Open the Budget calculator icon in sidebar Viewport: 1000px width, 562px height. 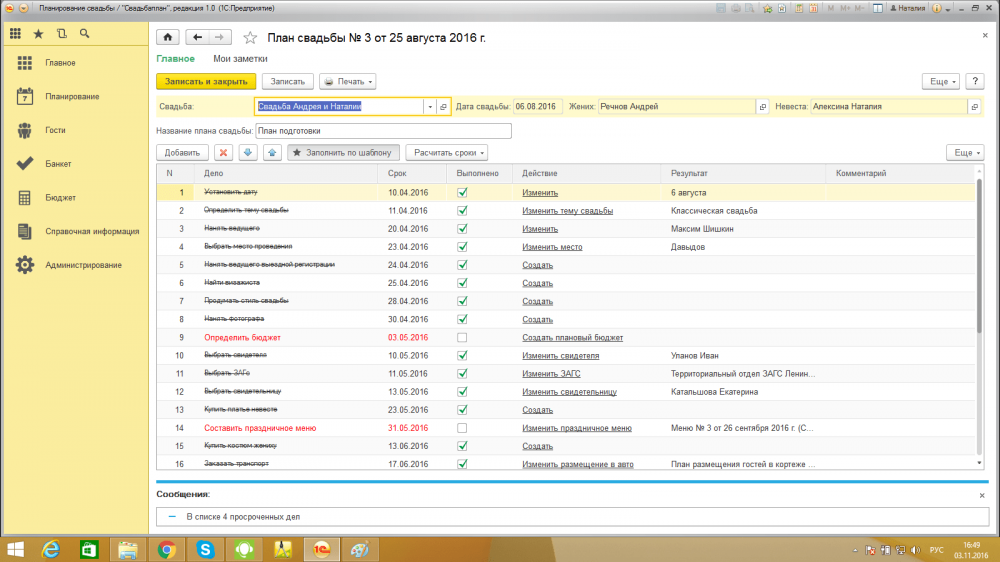(x=26, y=197)
